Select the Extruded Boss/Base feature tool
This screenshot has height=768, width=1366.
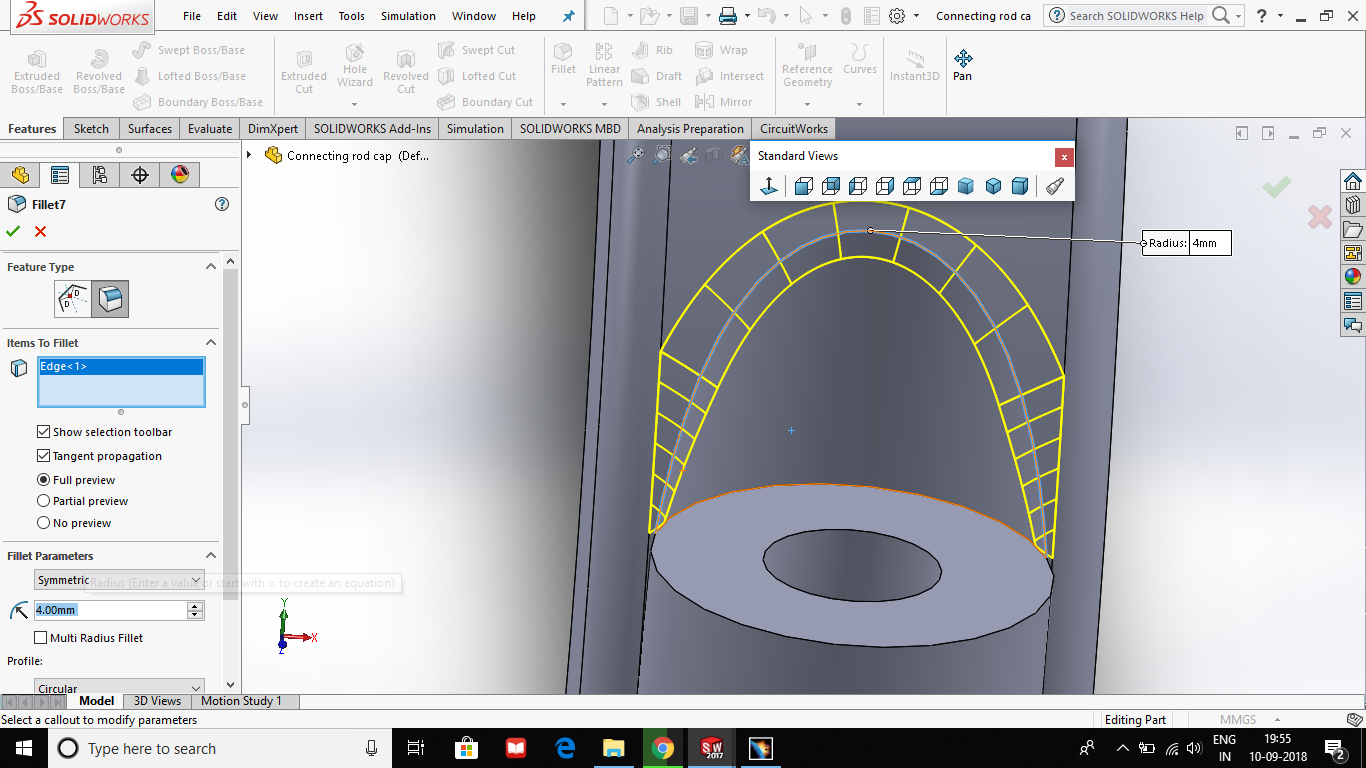(x=36, y=68)
